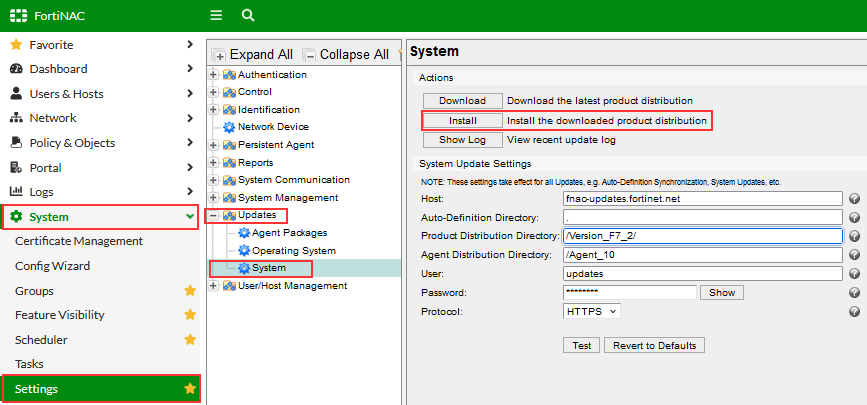Screen dimensions: 867x405
Task: Click help icon beside Password field
Action: [x=855, y=293]
